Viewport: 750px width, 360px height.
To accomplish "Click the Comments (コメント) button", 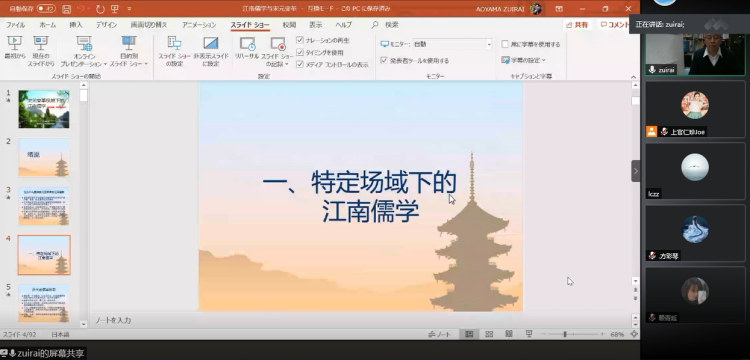I will pos(614,25).
